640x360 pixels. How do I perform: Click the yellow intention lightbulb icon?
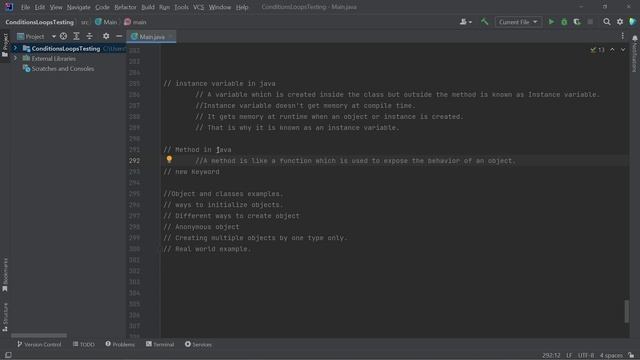[169, 159]
